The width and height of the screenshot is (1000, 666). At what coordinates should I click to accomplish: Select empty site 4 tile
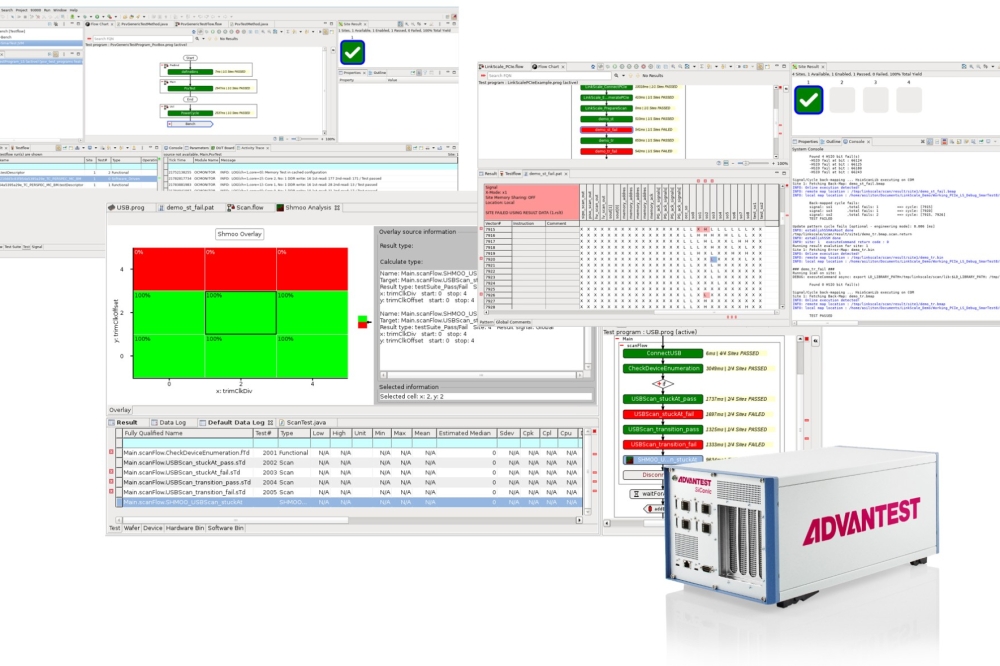909,100
